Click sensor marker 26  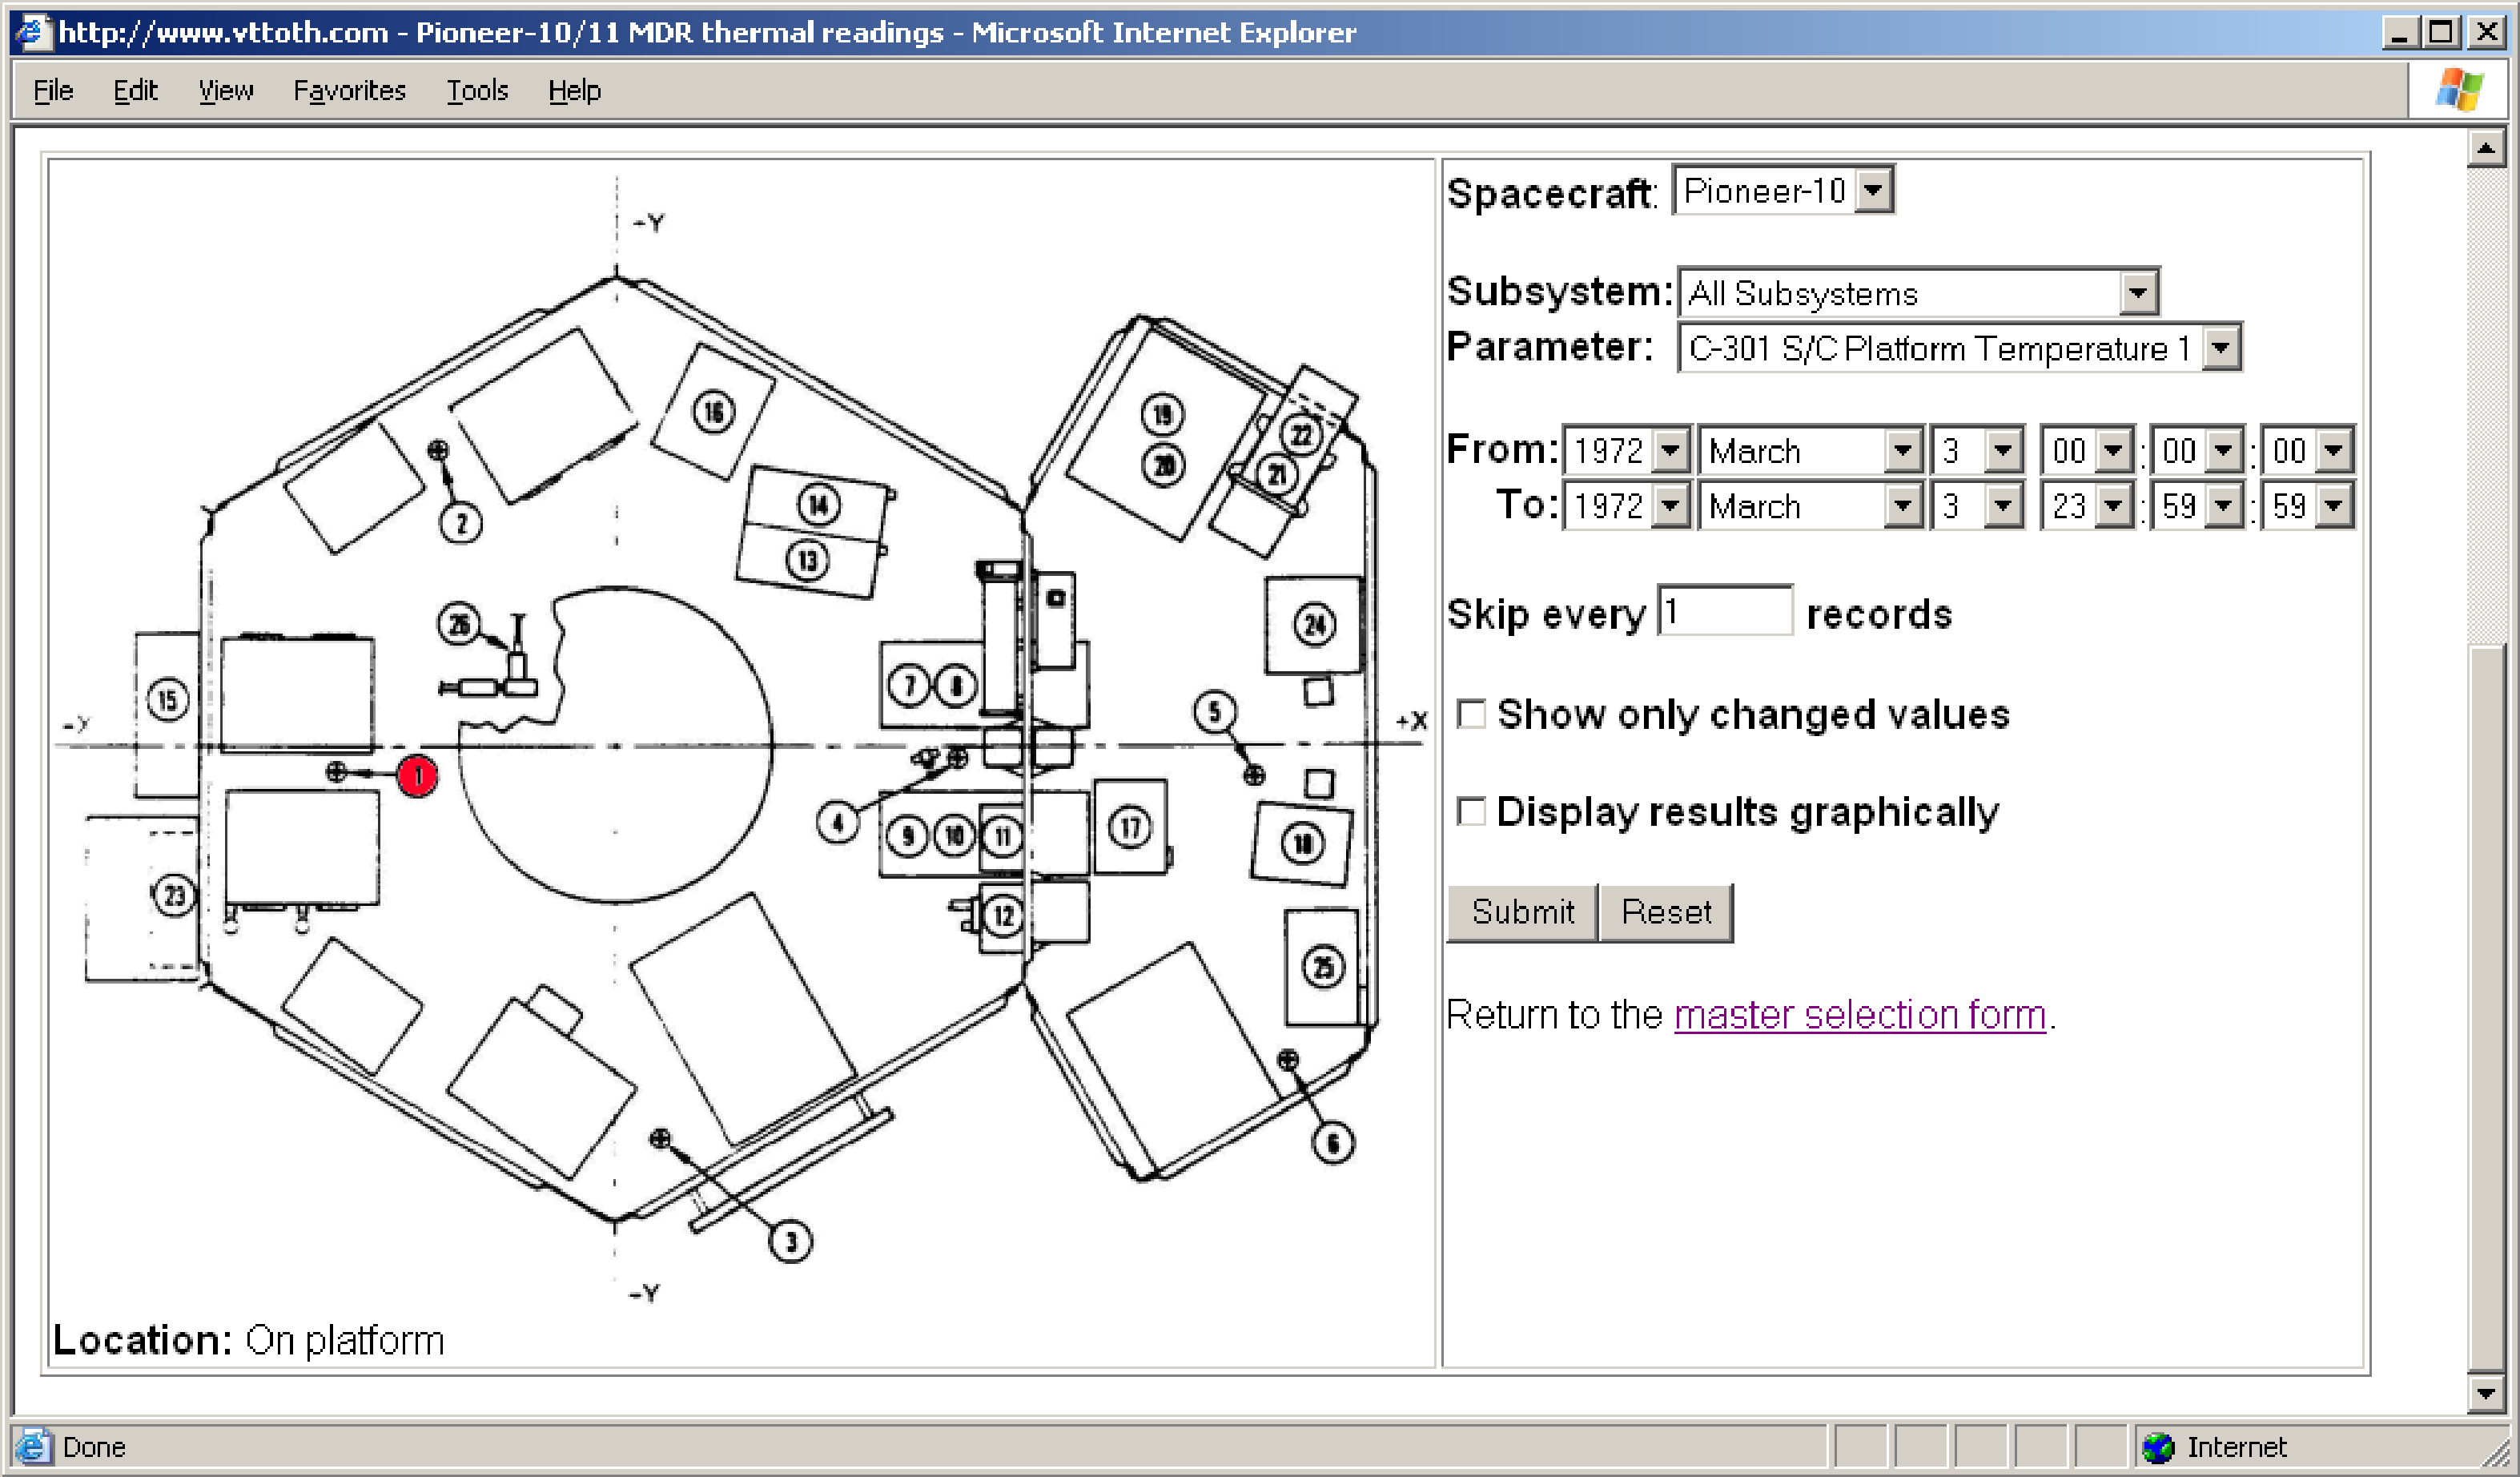point(459,625)
